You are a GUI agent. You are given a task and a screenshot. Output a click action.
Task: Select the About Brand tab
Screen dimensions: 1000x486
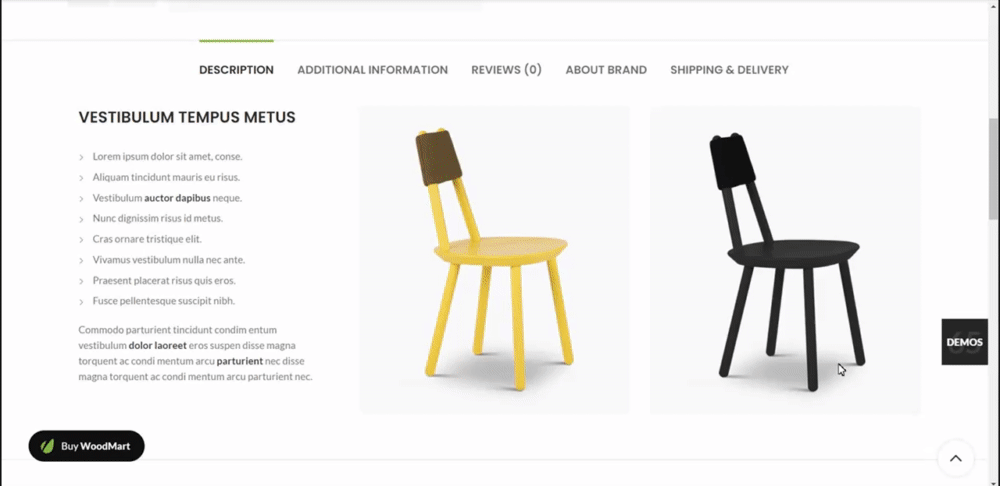(x=606, y=70)
